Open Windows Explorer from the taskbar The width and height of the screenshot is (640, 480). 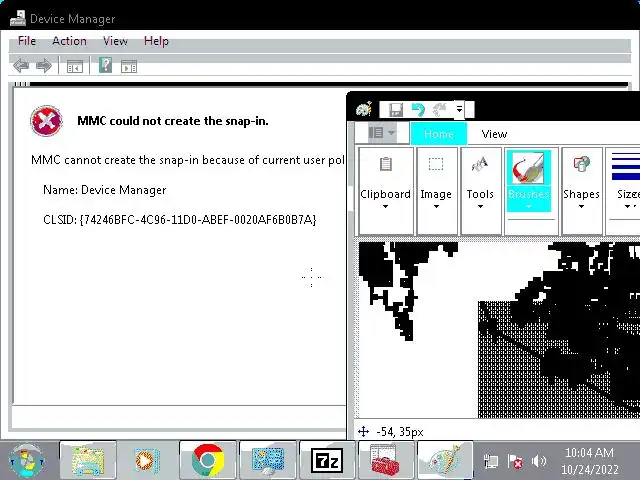[x=88, y=461]
